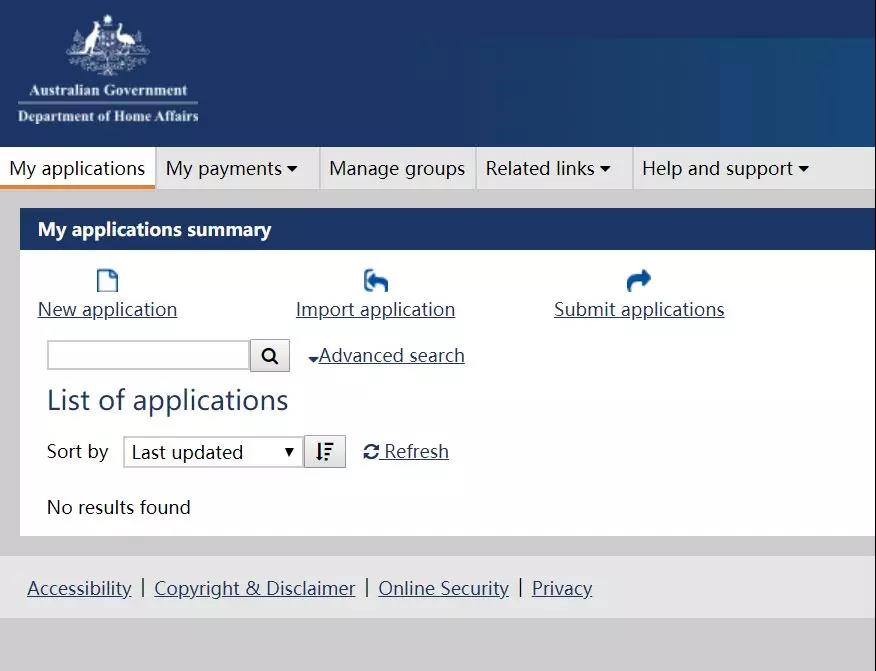Image resolution: width=876 pixels, height=671 pixels.
Task: Open the Sort by Last updated dropdown
Action: 213,452
